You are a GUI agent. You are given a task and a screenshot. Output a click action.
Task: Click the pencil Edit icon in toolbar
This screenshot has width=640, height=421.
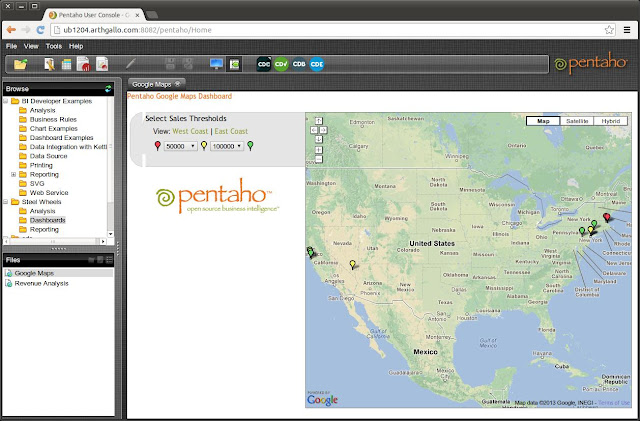click(131, 64)
